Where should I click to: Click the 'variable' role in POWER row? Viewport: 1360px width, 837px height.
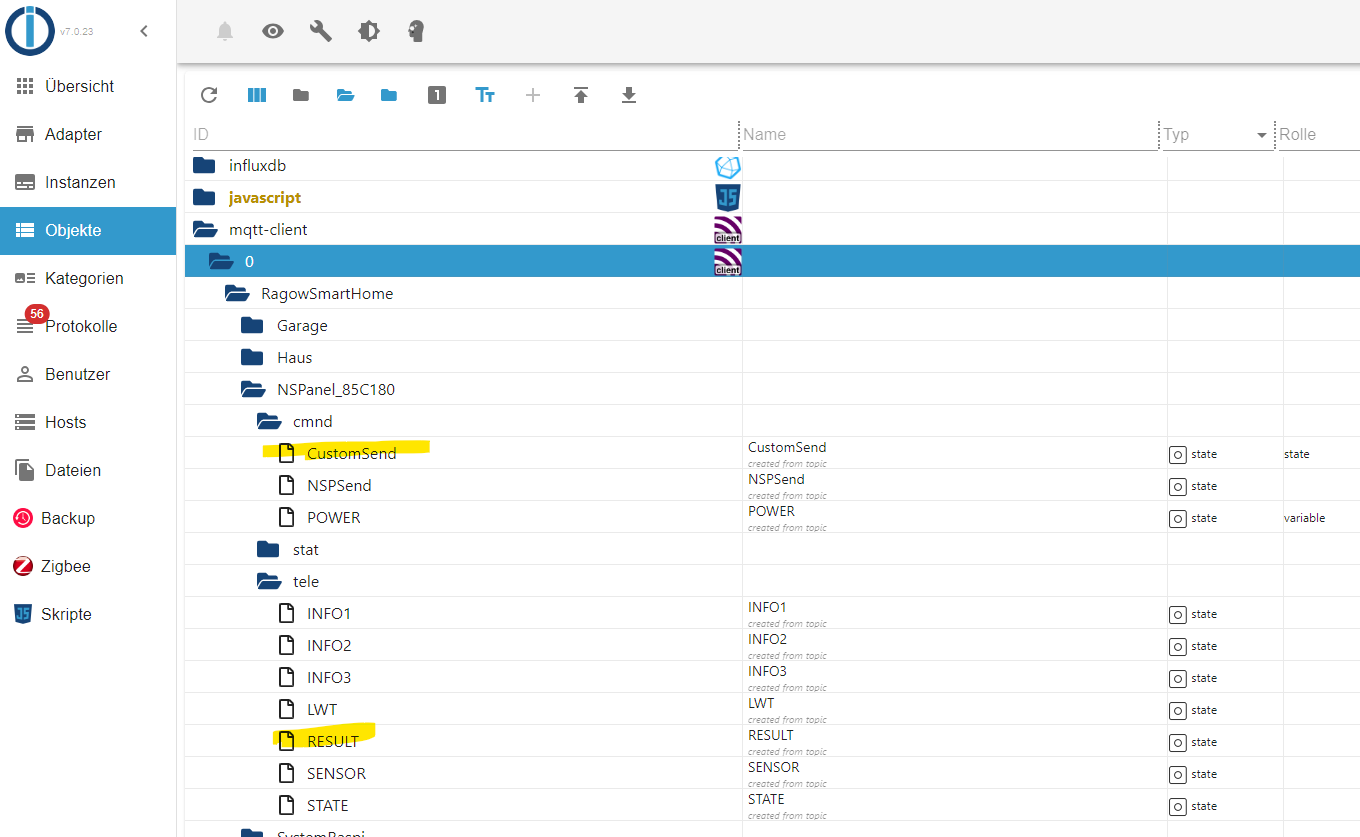(x=1304, y=518)
